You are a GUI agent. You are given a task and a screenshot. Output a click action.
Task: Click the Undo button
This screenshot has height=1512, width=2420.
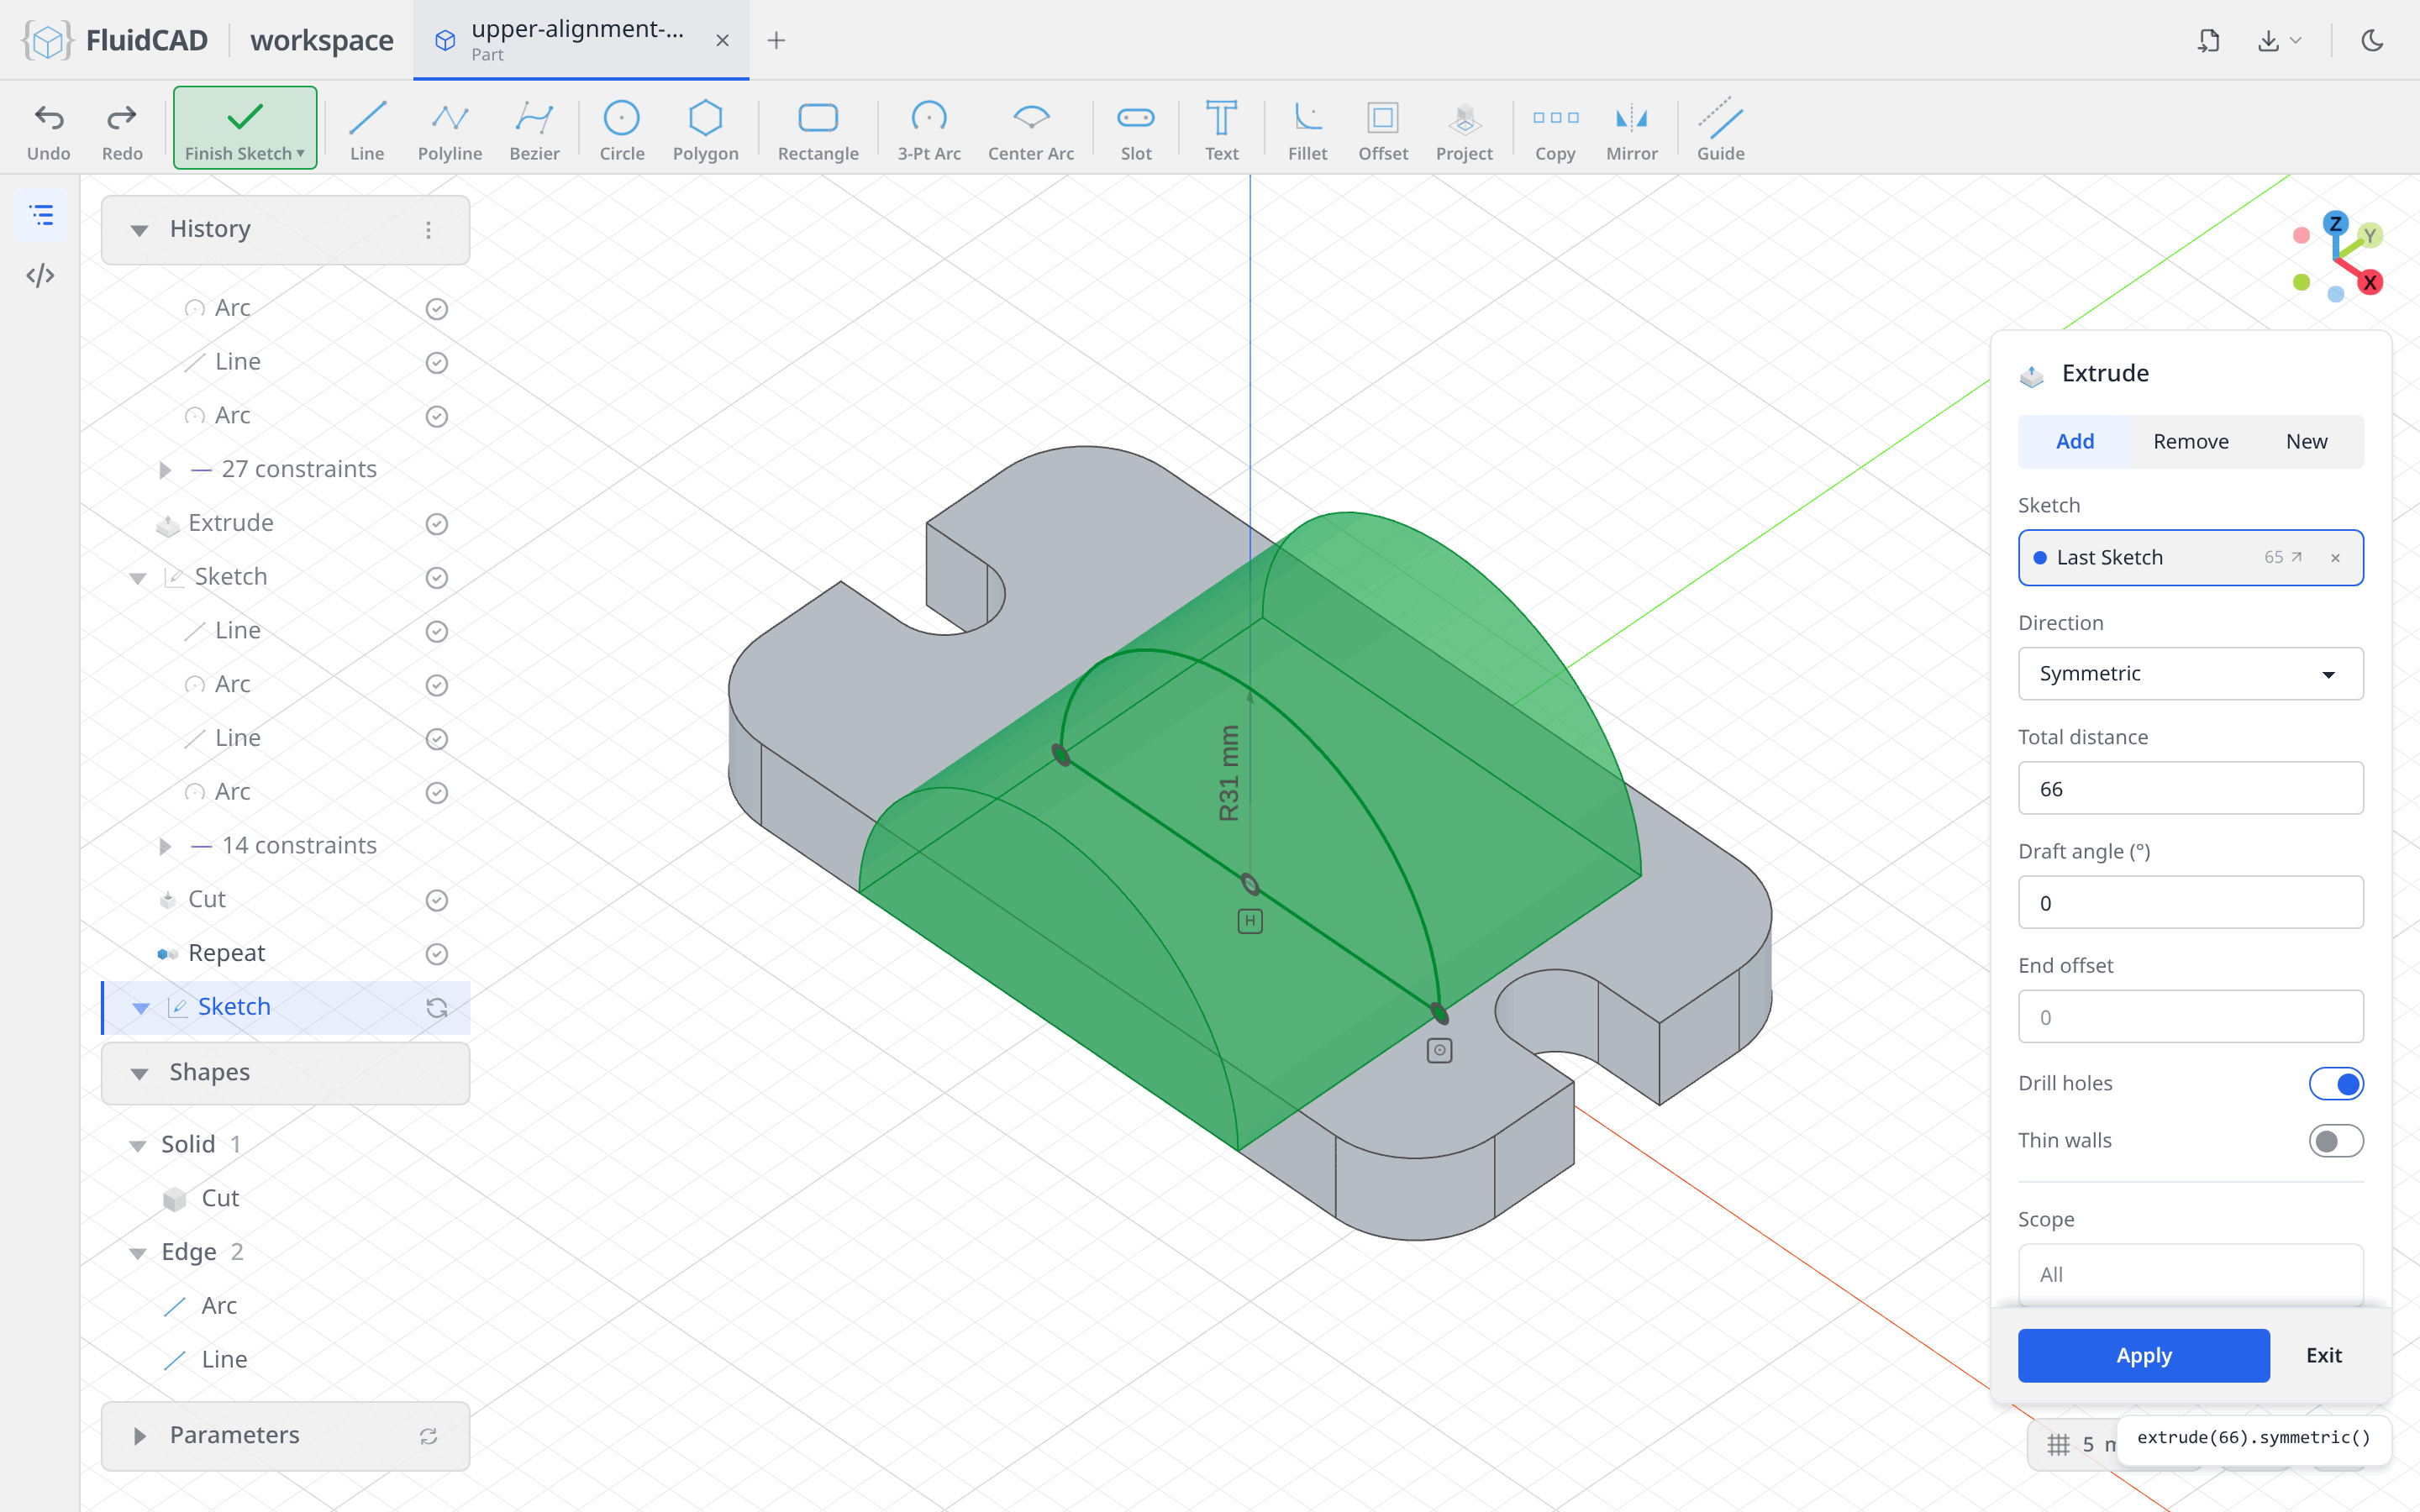49,130
